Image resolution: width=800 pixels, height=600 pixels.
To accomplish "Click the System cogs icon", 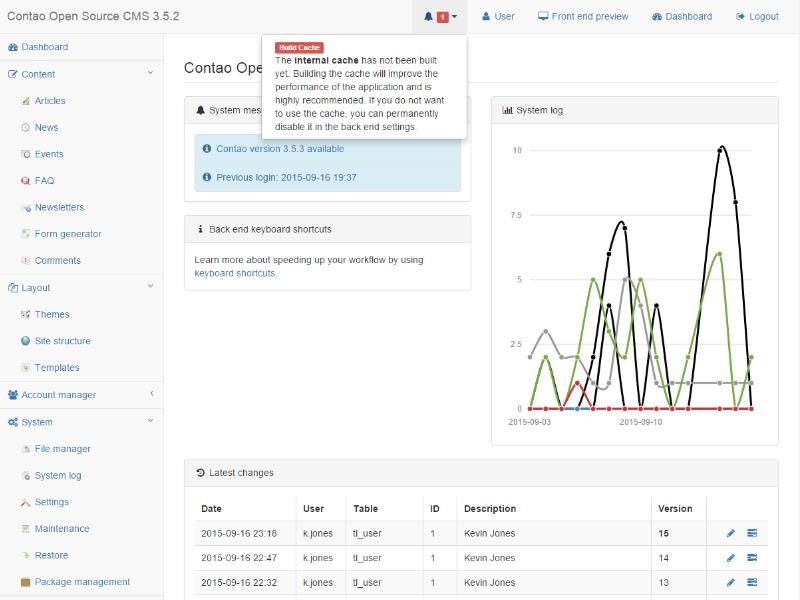I will (13, 422).
